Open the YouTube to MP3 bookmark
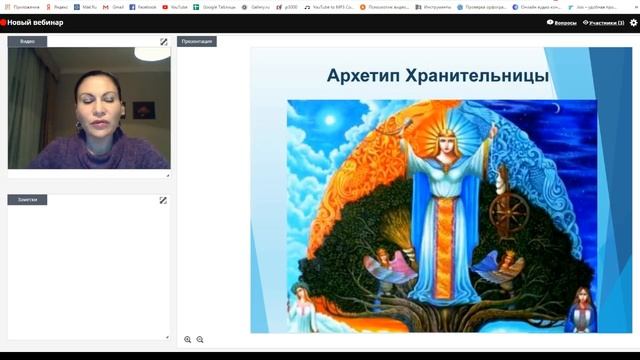The width and height of the screenshot is (640, 360). pos(329,7)
